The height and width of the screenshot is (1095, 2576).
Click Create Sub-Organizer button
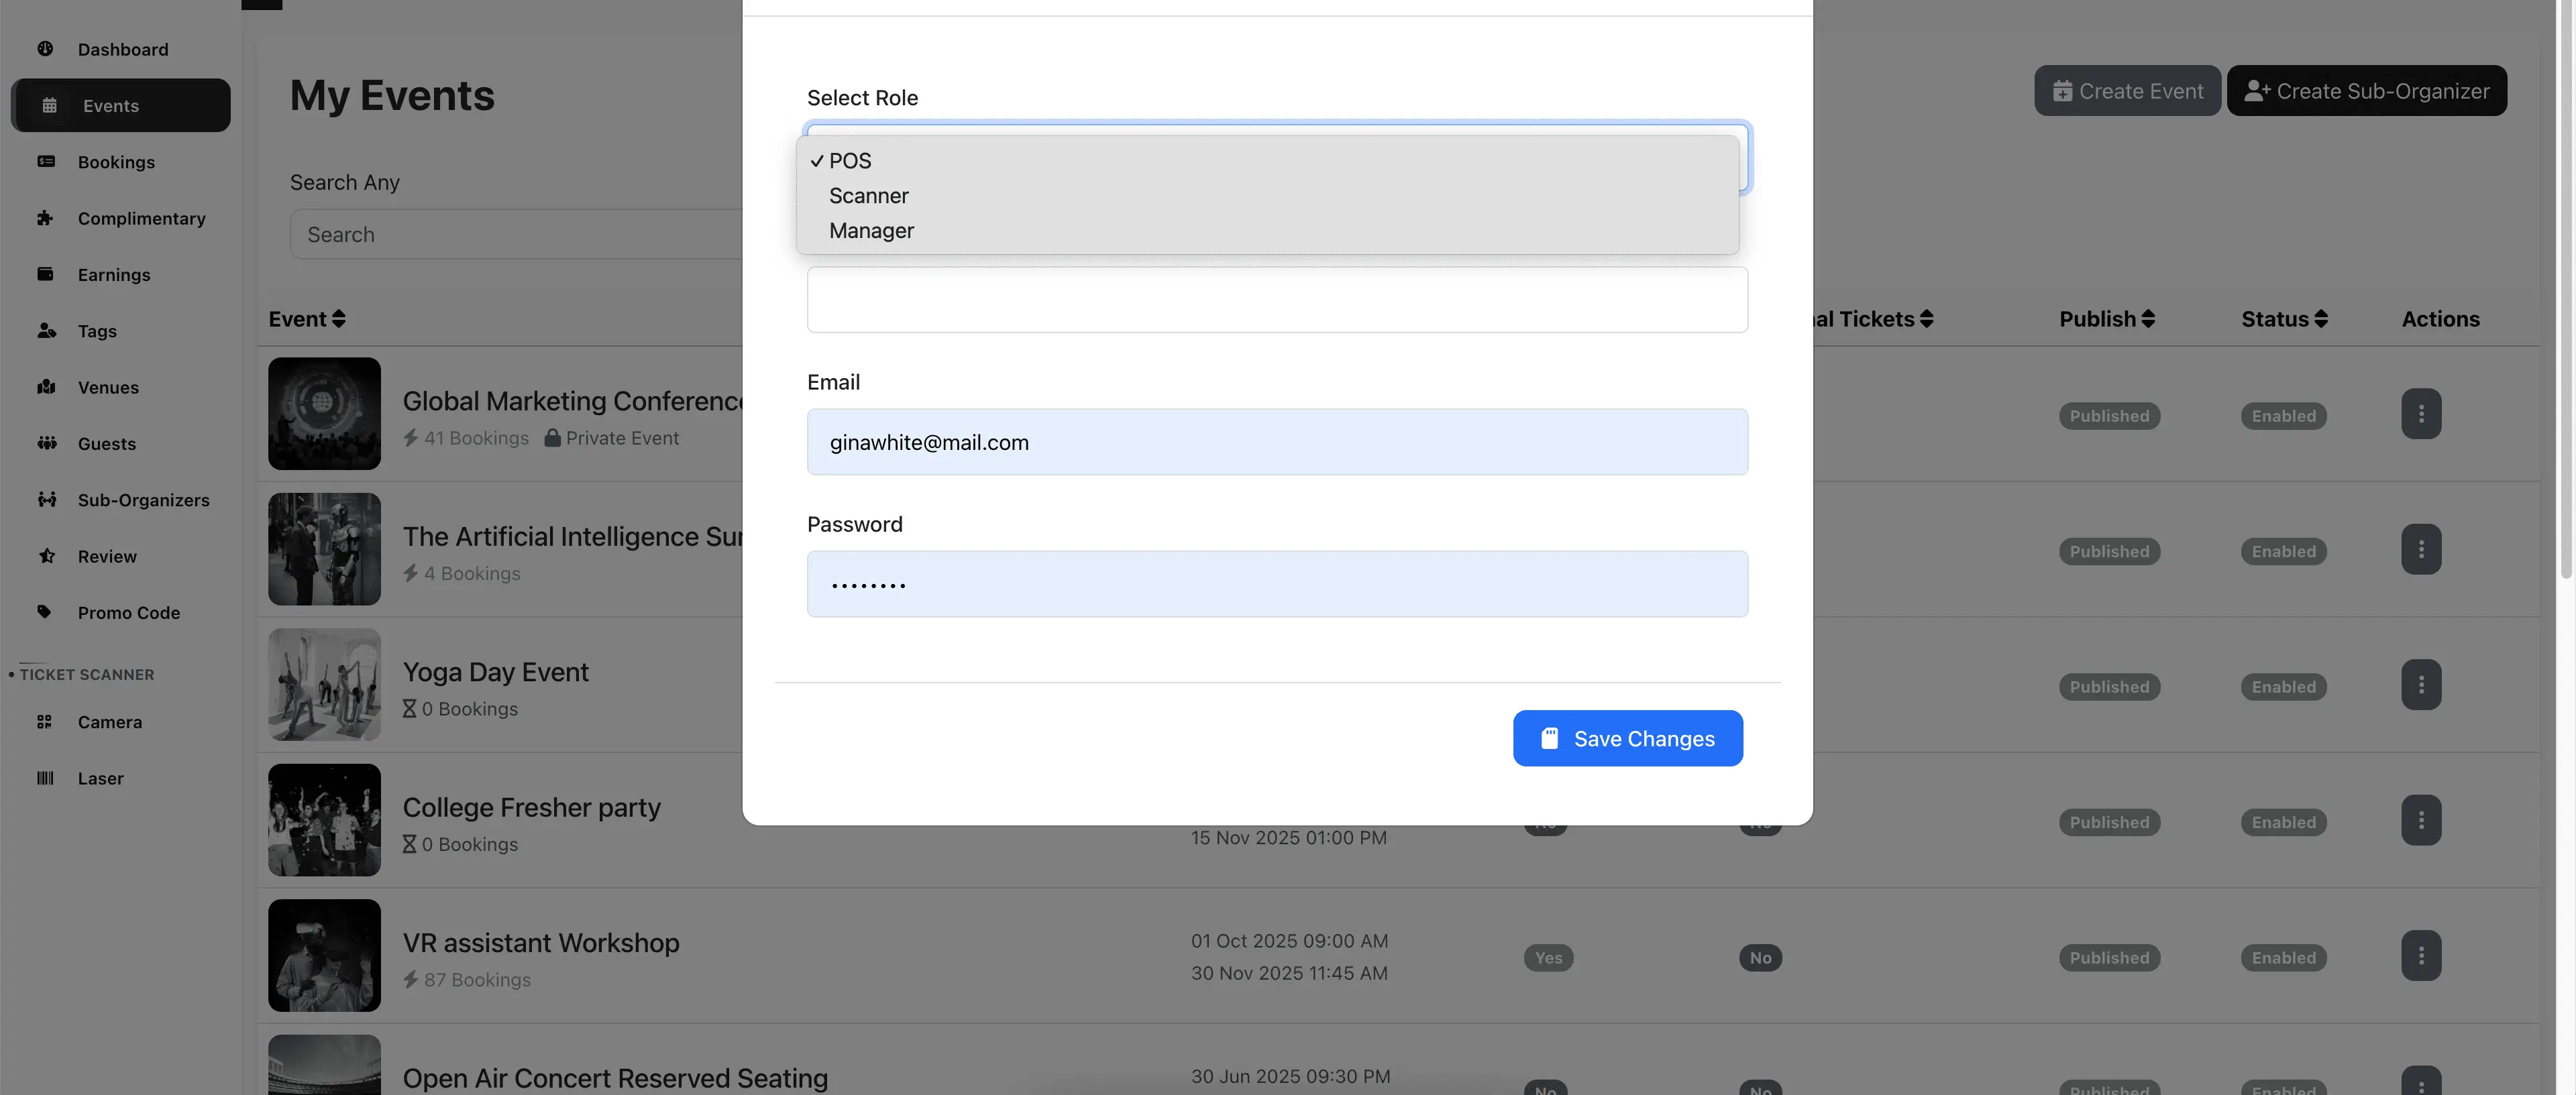pyautogui.click(x=2366, y=91)
